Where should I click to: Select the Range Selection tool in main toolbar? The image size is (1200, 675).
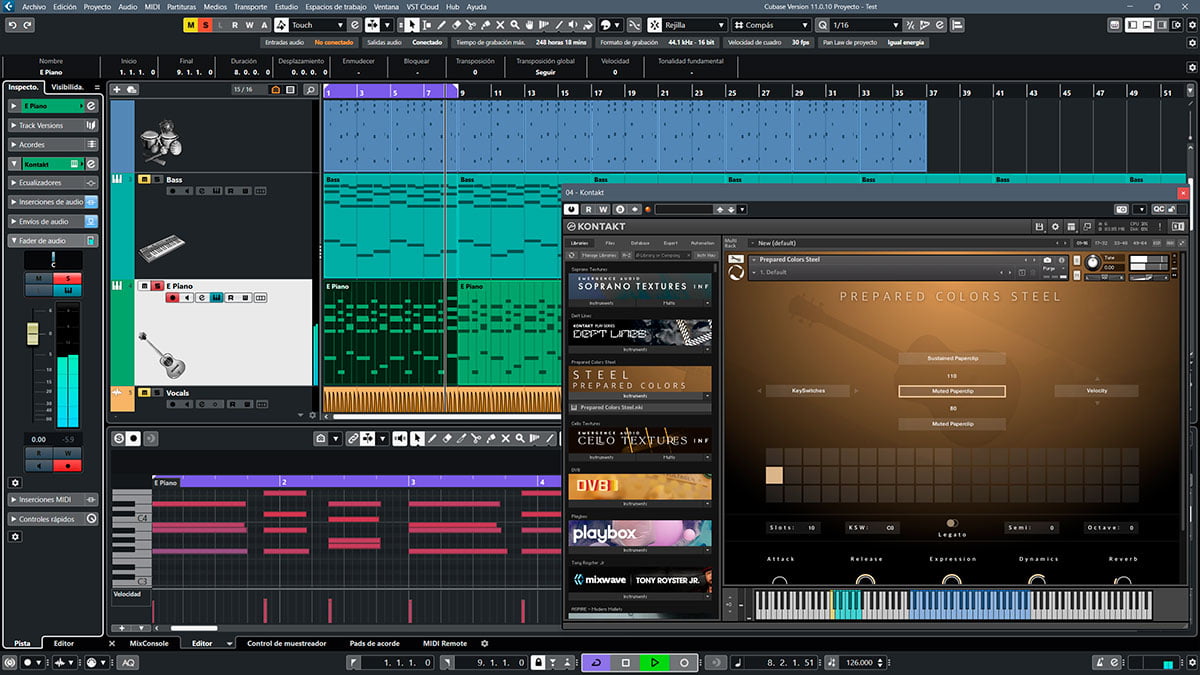[428, 24]
